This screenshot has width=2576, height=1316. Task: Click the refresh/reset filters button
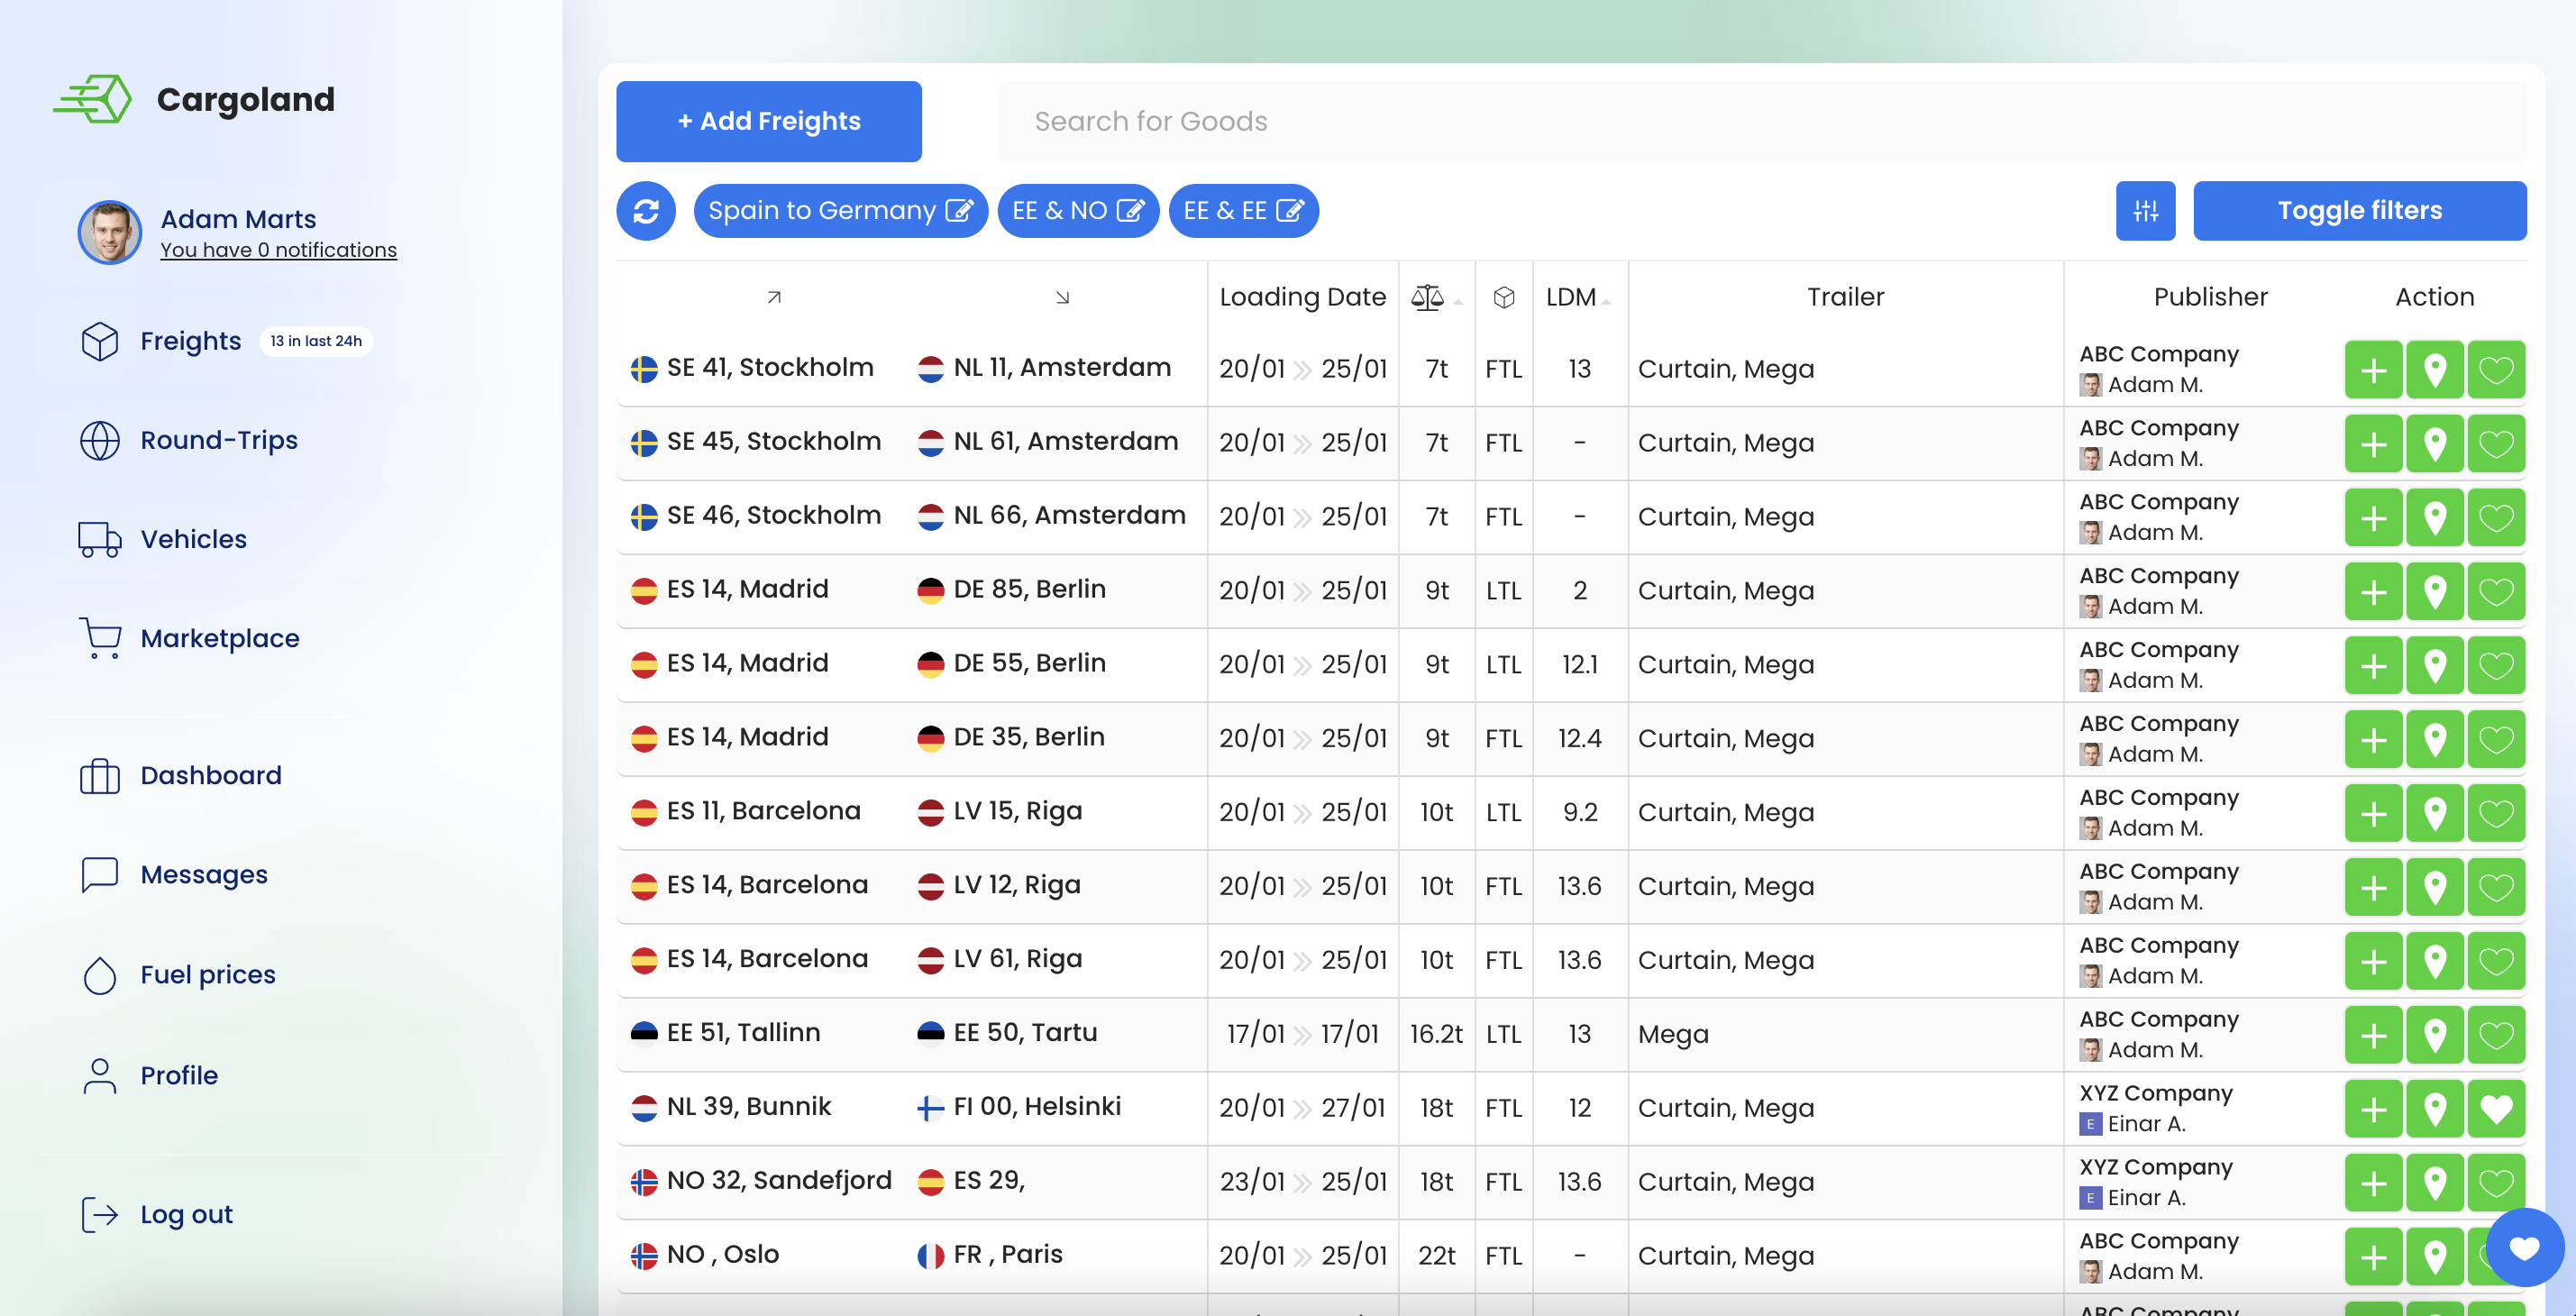(x=646, y=210)
